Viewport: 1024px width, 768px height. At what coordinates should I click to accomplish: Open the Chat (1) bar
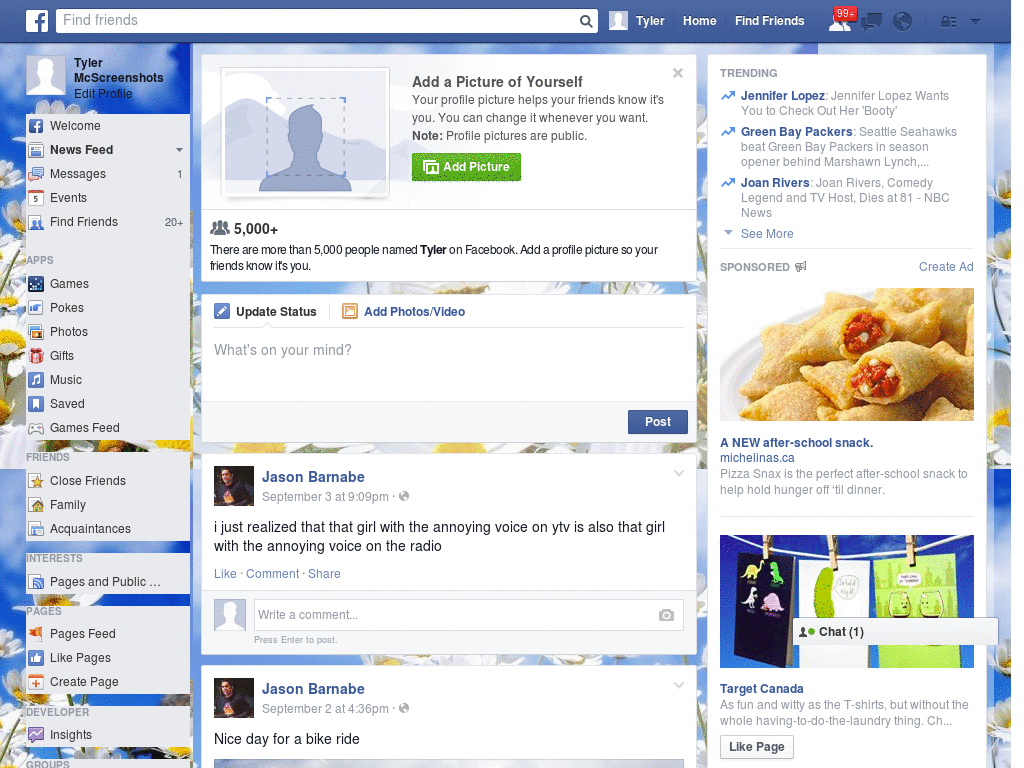894,632
